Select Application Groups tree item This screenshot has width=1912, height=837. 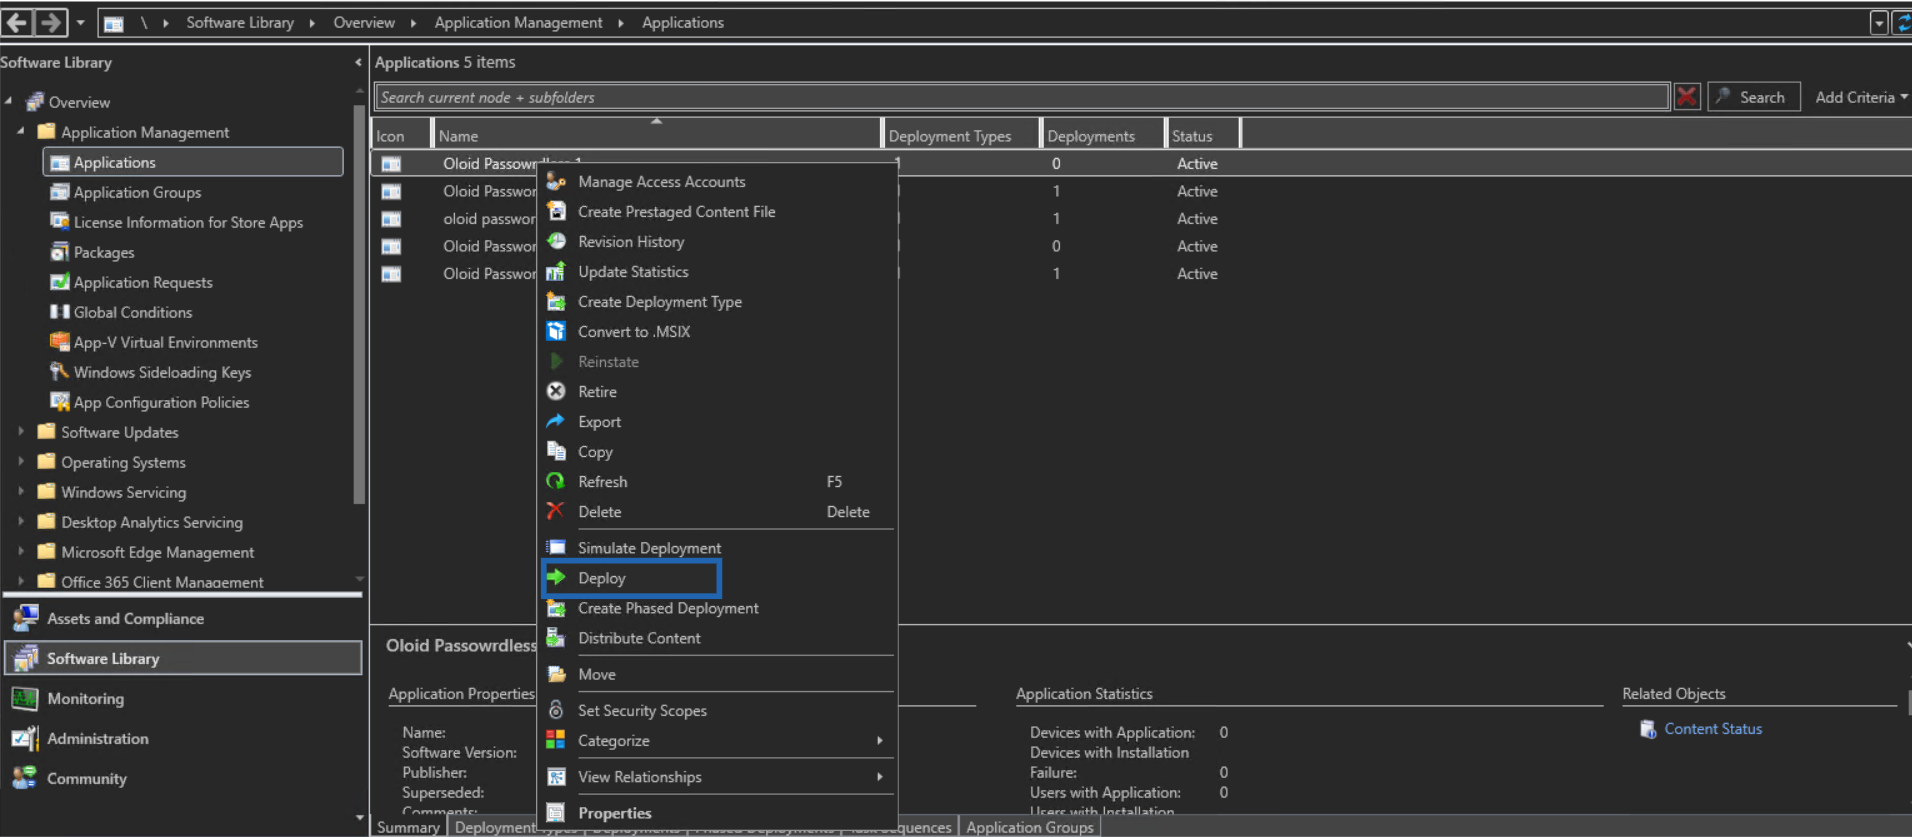click(137, 192)
